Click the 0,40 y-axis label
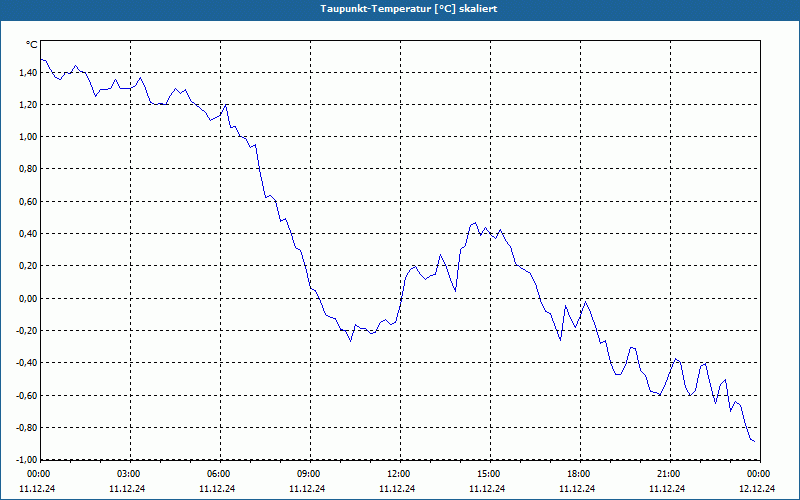800x500 pixels. [28, 234]
